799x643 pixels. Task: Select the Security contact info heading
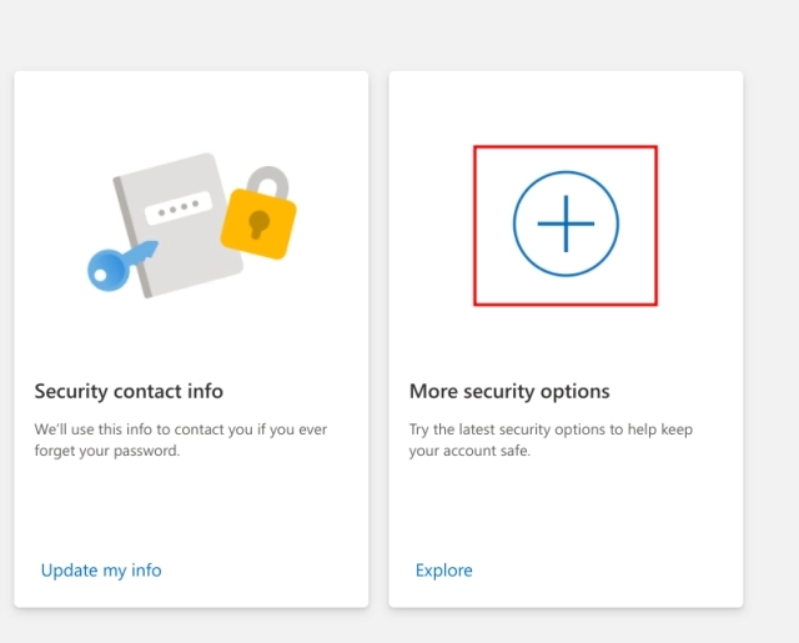coord(129,391)
